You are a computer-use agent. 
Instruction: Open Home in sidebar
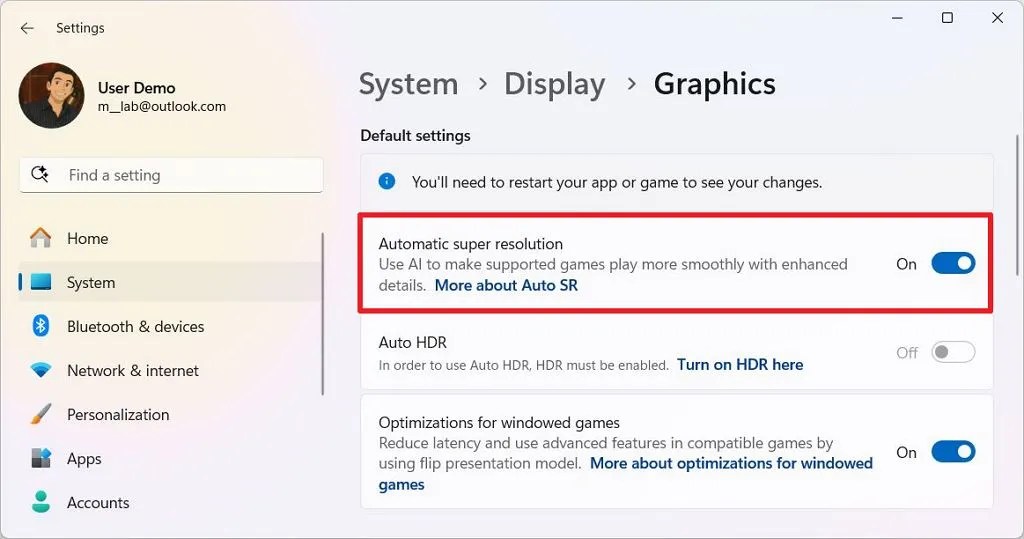(x=171, y=238)
